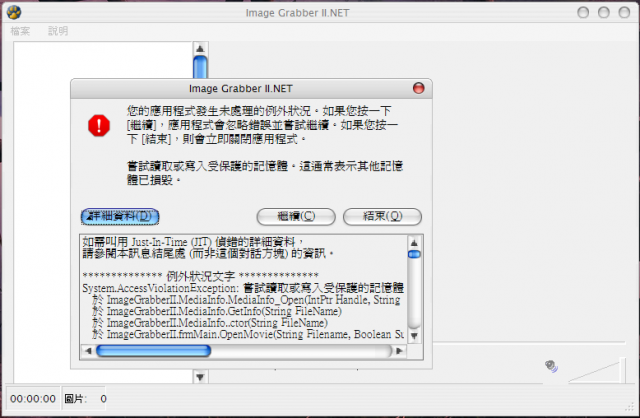Open the 說明 menu
640x418 pixels.
coord(58,31)
